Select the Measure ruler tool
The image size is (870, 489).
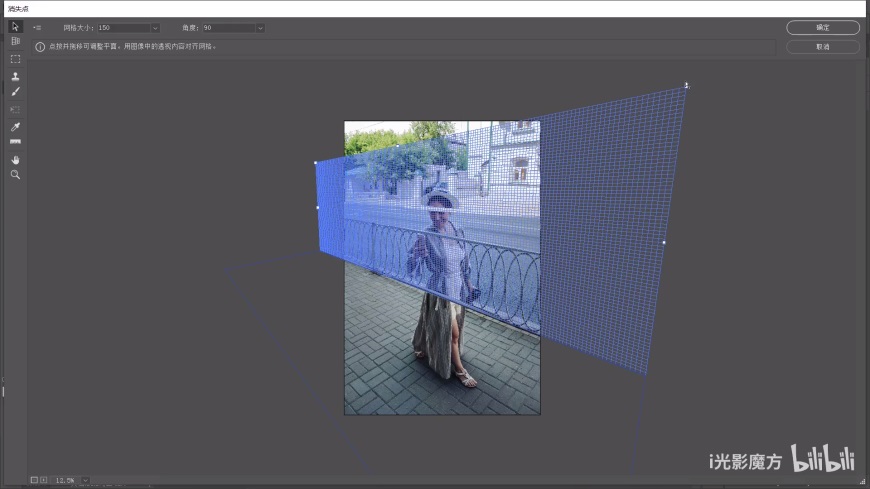[15, 142]
